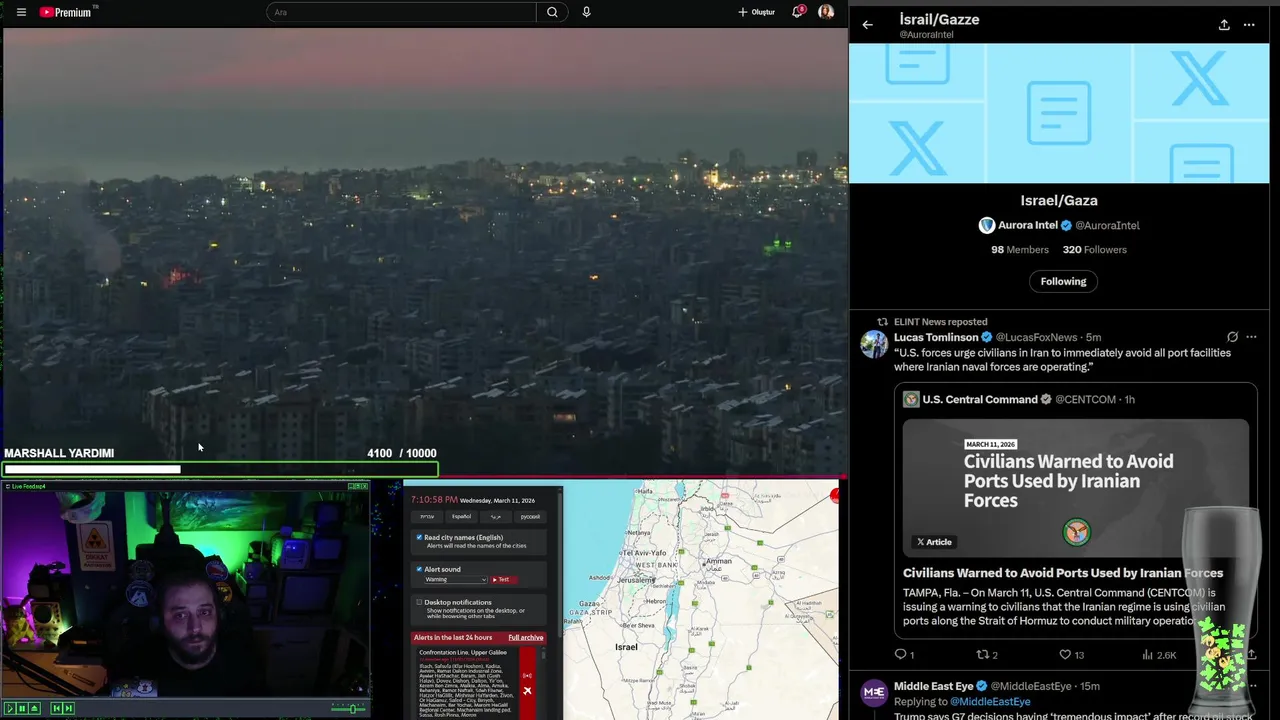The height and width of the screenshot is (720, 1280).
Task: Open more options on Lucas Tomlinson's post
Action: [1251, 337]
